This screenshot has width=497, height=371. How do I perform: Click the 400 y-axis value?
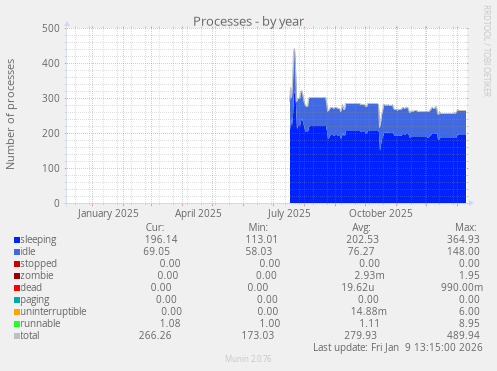click(x=51, y=63)
